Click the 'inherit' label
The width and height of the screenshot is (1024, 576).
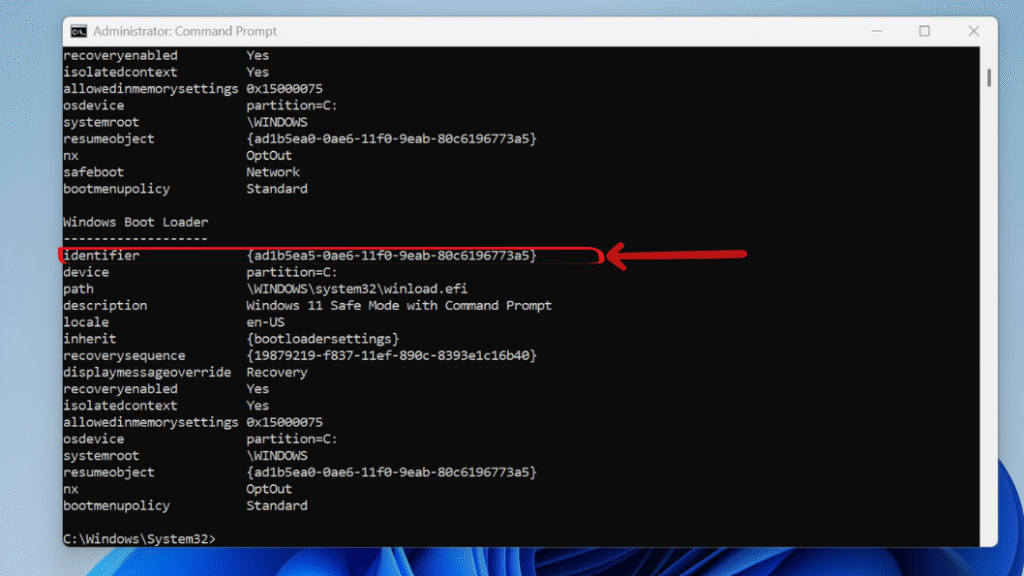(x=89, y=339)
